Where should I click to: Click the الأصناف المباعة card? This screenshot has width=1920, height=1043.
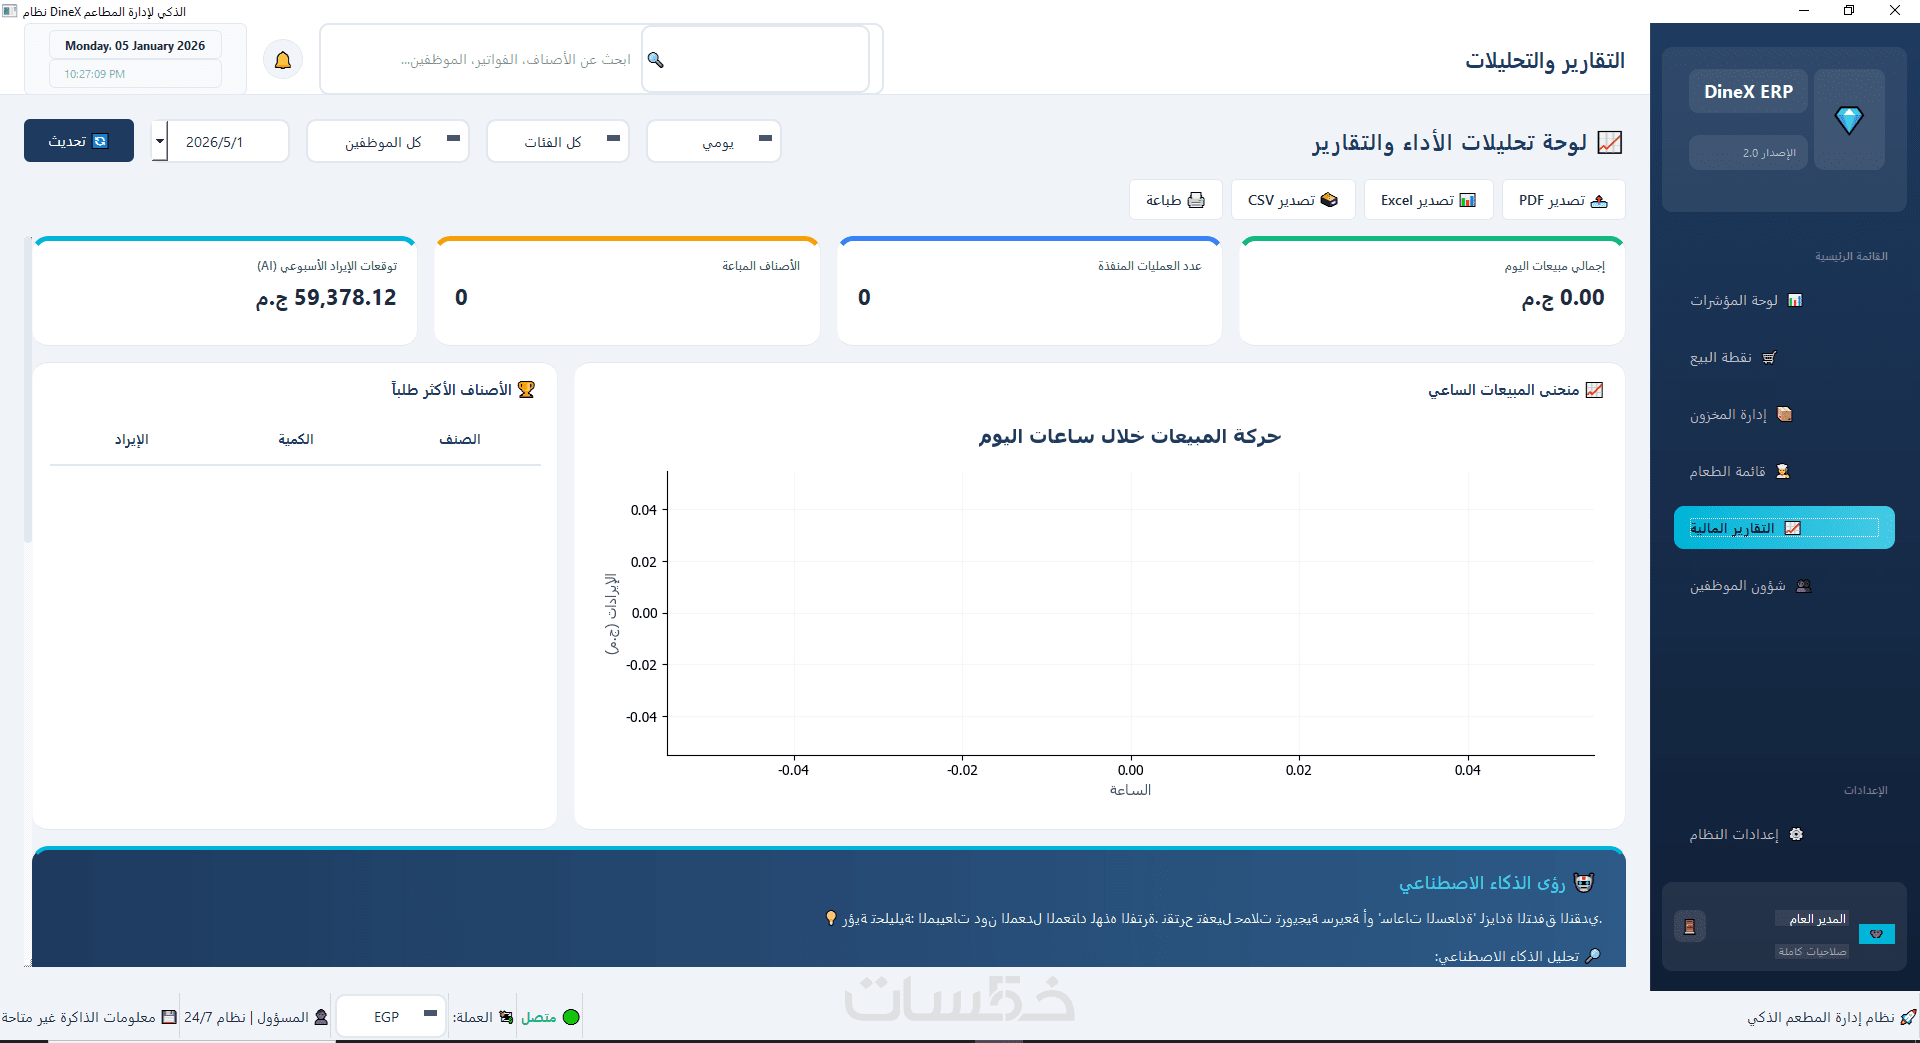(x=627, y=291)
